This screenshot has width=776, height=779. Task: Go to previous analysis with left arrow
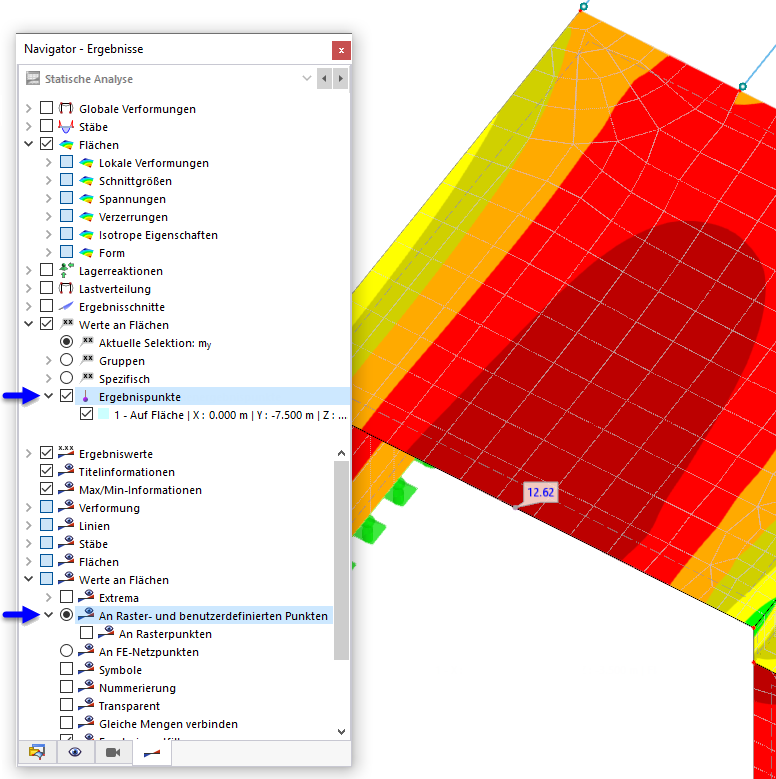click(324, 78)
